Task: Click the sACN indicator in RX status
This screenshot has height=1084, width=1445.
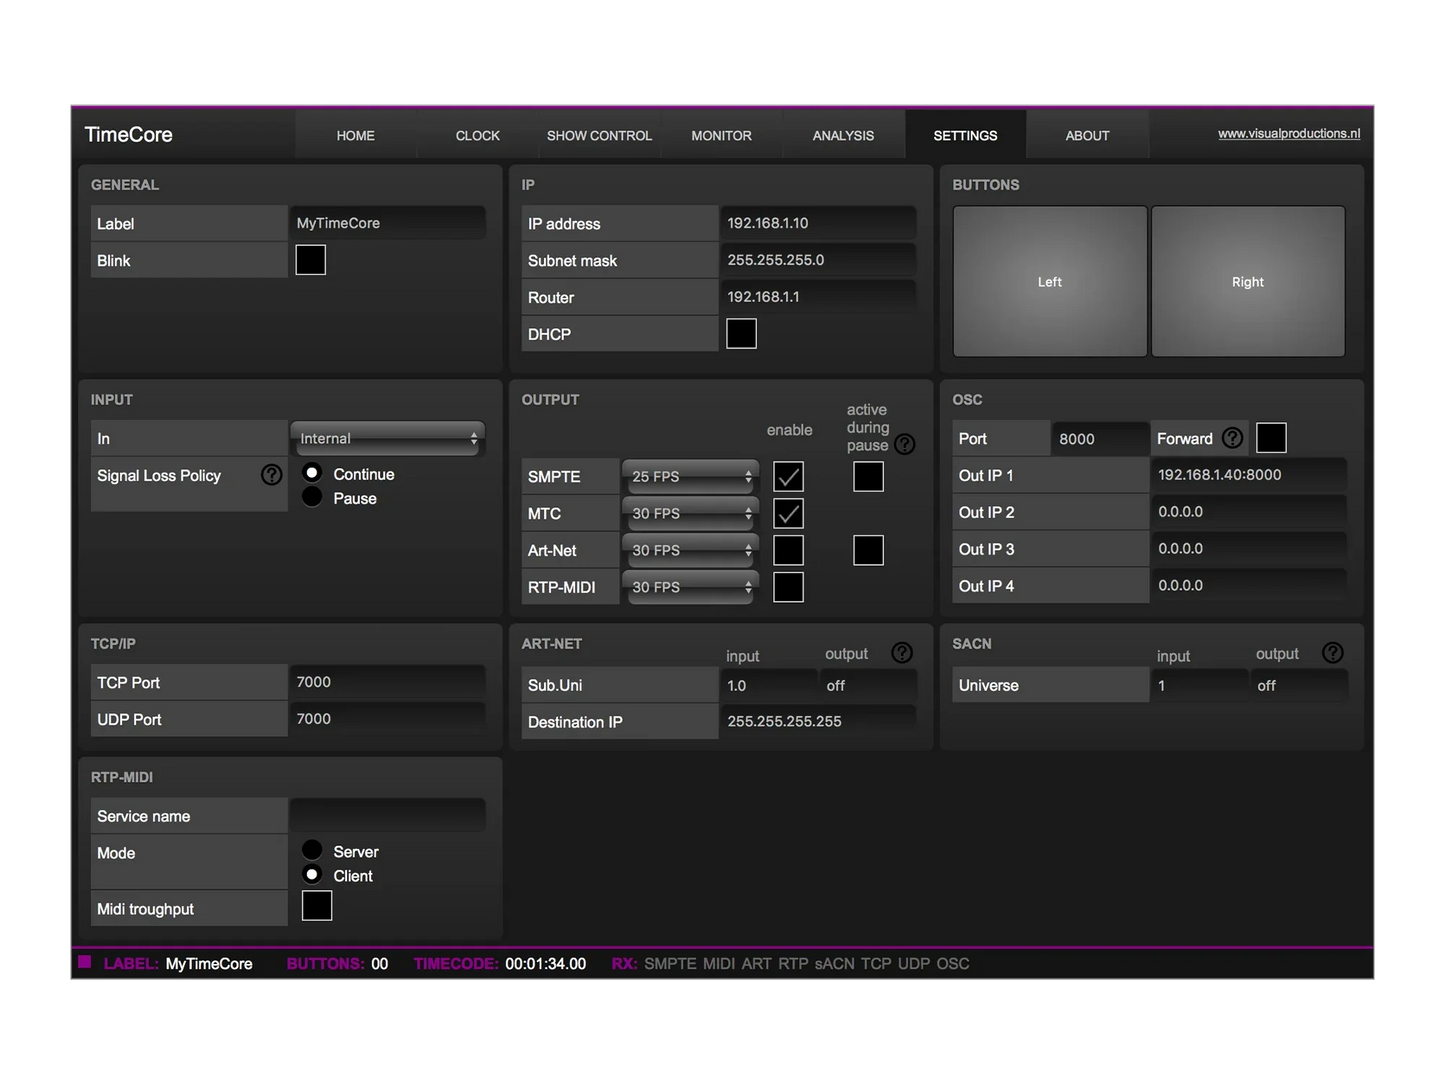Action: (834, 963)
